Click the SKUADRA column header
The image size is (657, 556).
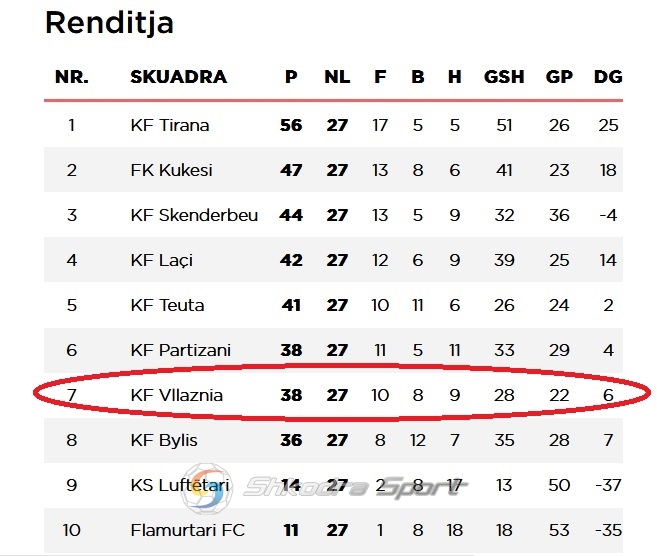click(178, 77)
